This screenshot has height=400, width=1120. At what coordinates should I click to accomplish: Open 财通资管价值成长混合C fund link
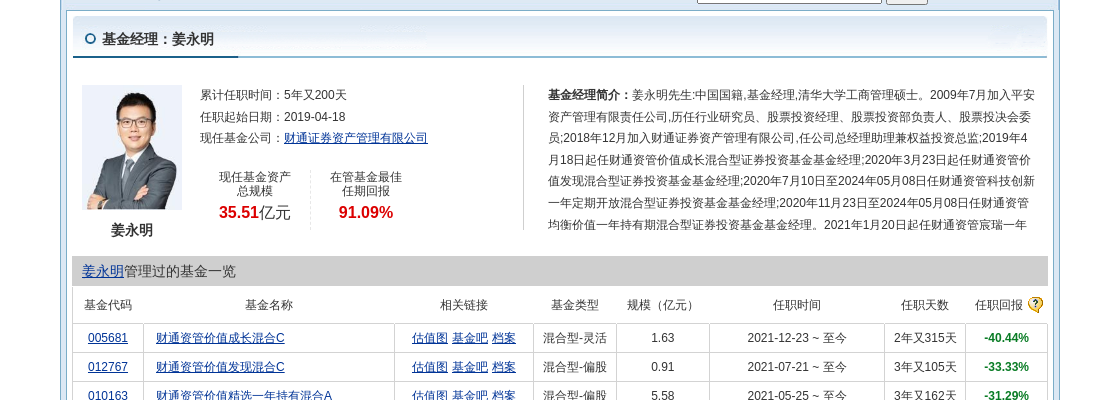pyautogui.click(x=220, y=338)
